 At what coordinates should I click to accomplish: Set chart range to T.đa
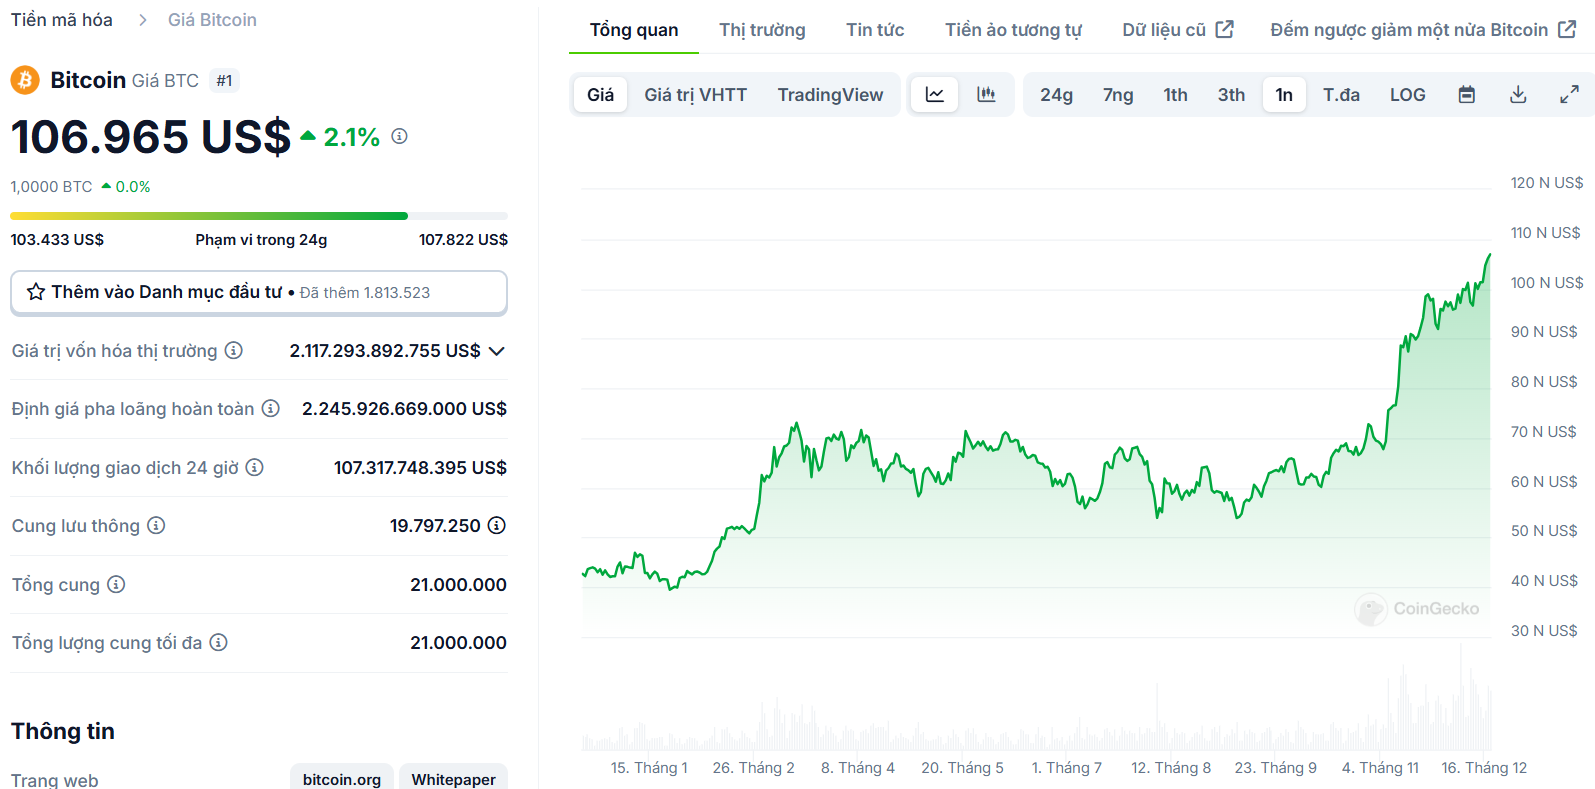click(1341, 95)
